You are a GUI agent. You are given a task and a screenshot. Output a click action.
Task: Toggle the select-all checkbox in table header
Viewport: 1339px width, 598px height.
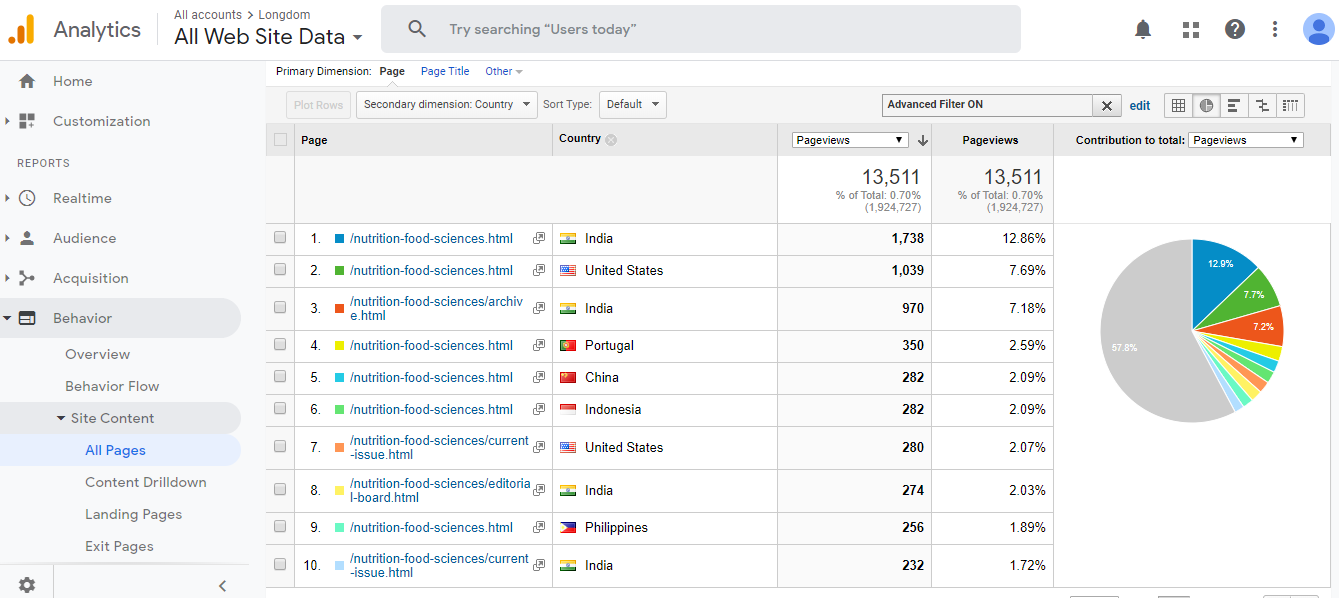point(280,140)
